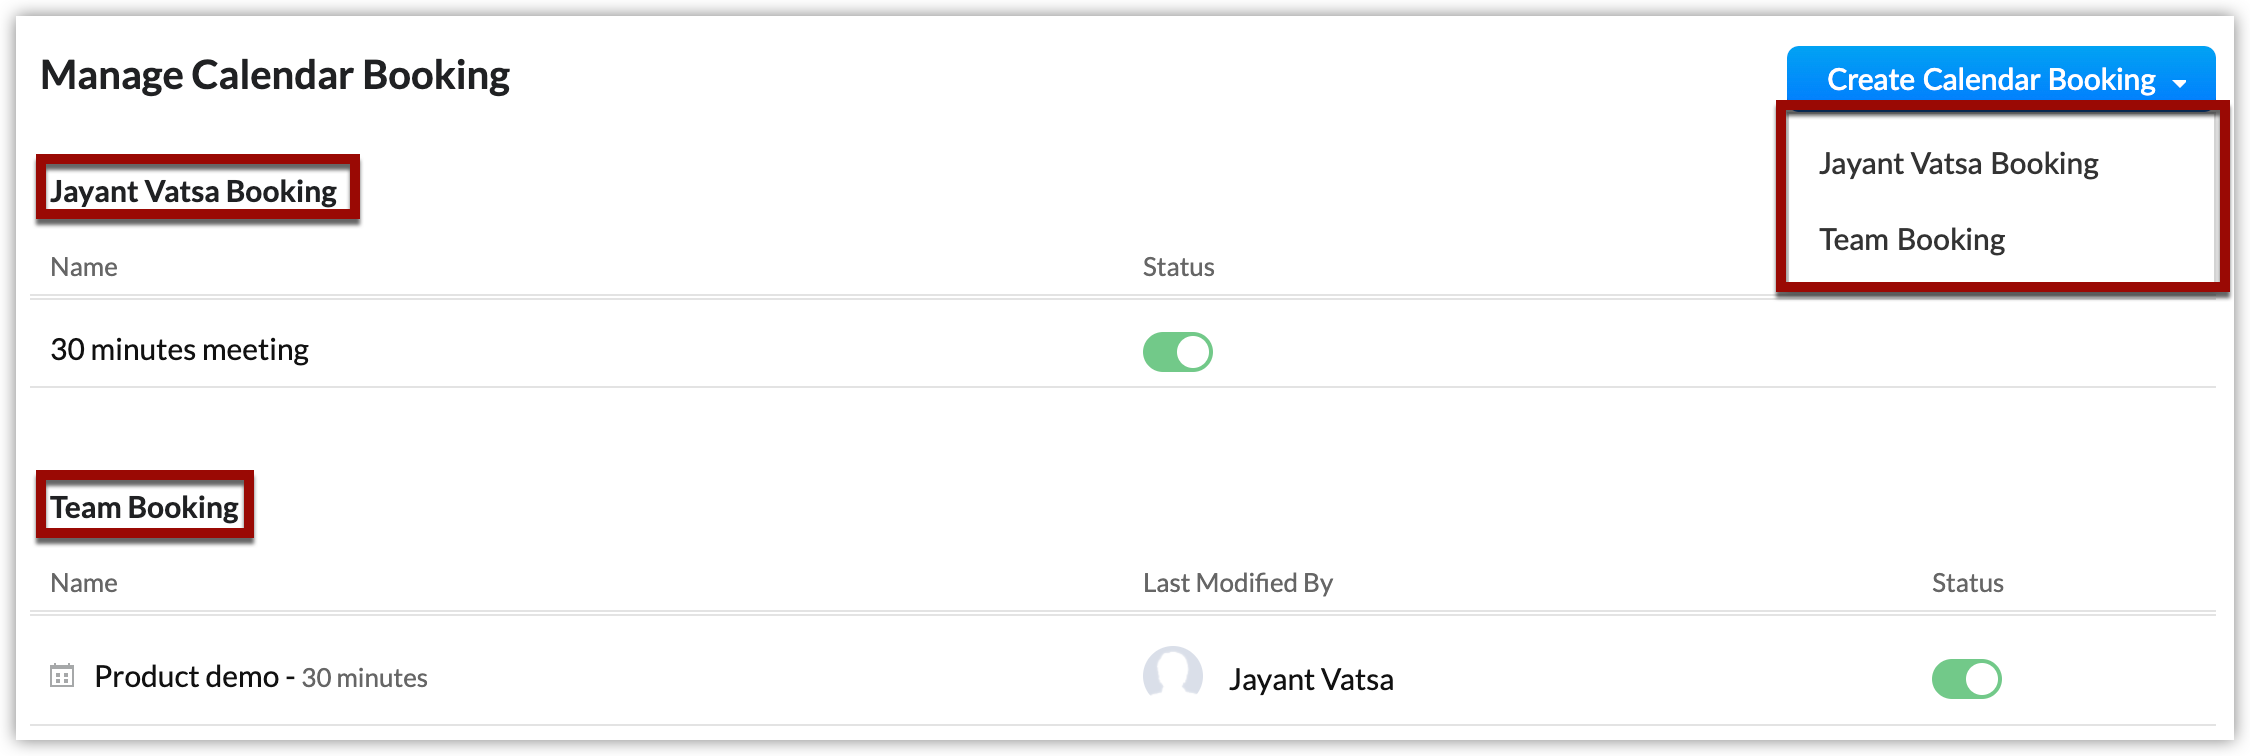The height and width of the screenshot is (756, 2250).
Task: Click the Status header in Team Booking table
Action: [1967, 583]
